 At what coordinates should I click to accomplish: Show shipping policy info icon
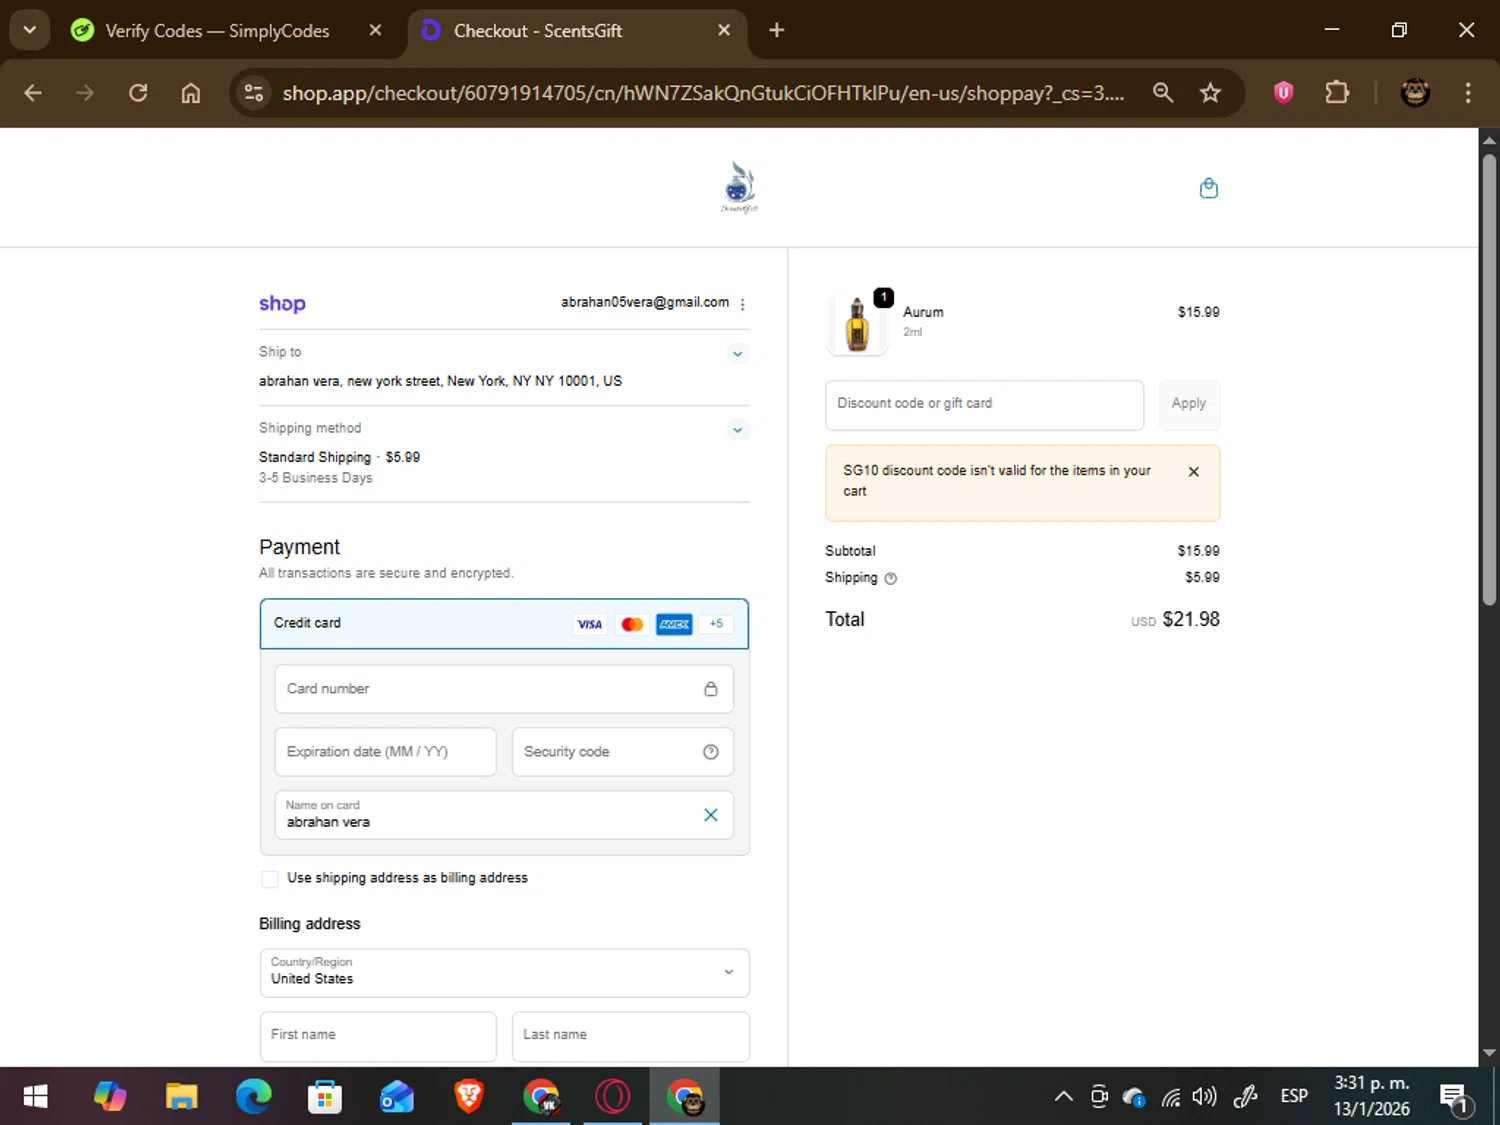pyautogui.click(x=890, y=579)
